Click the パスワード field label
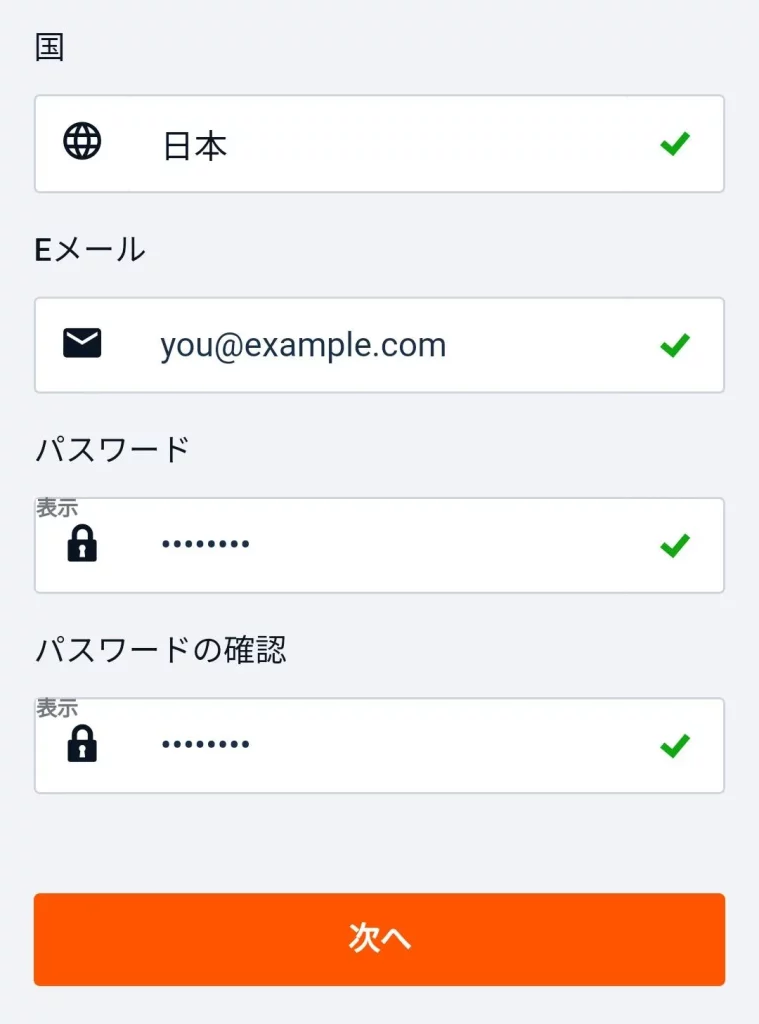759x1024 pixels. (x=112, y=450)
